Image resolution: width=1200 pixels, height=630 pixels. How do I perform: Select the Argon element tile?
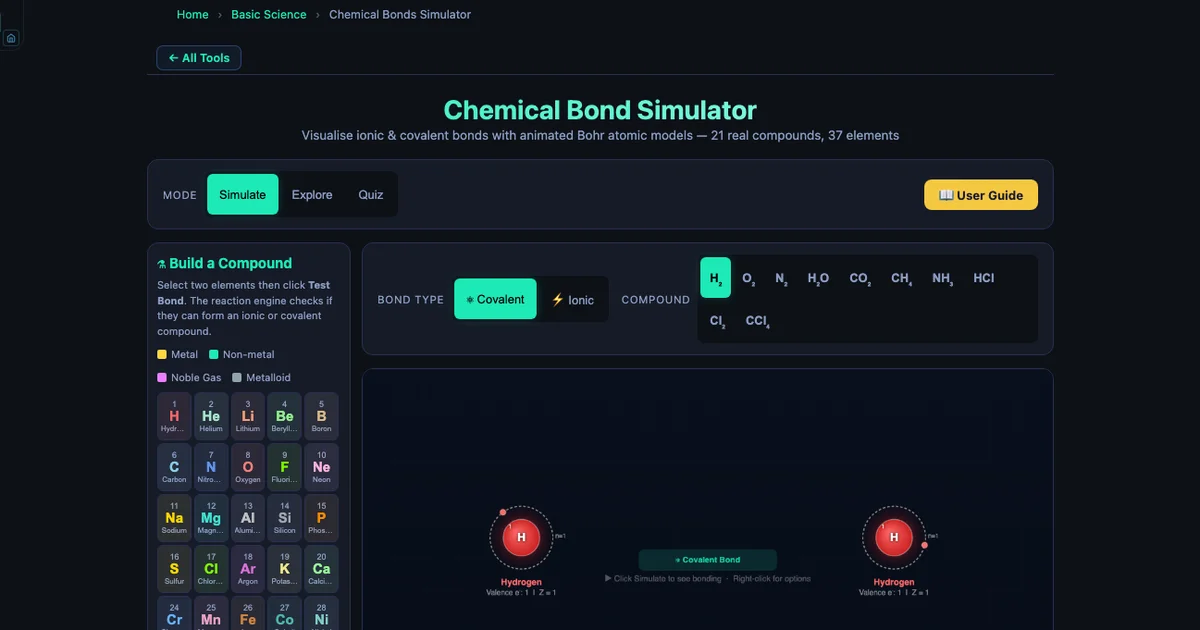pos(248,569)
